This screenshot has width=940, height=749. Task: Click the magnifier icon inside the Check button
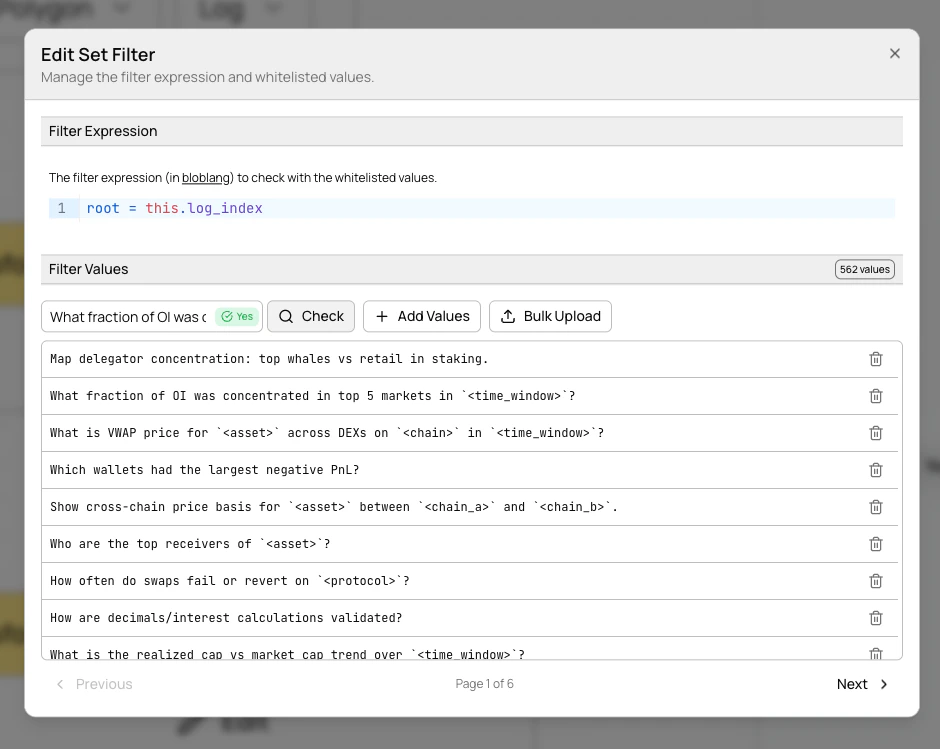[x=285, y=316]
